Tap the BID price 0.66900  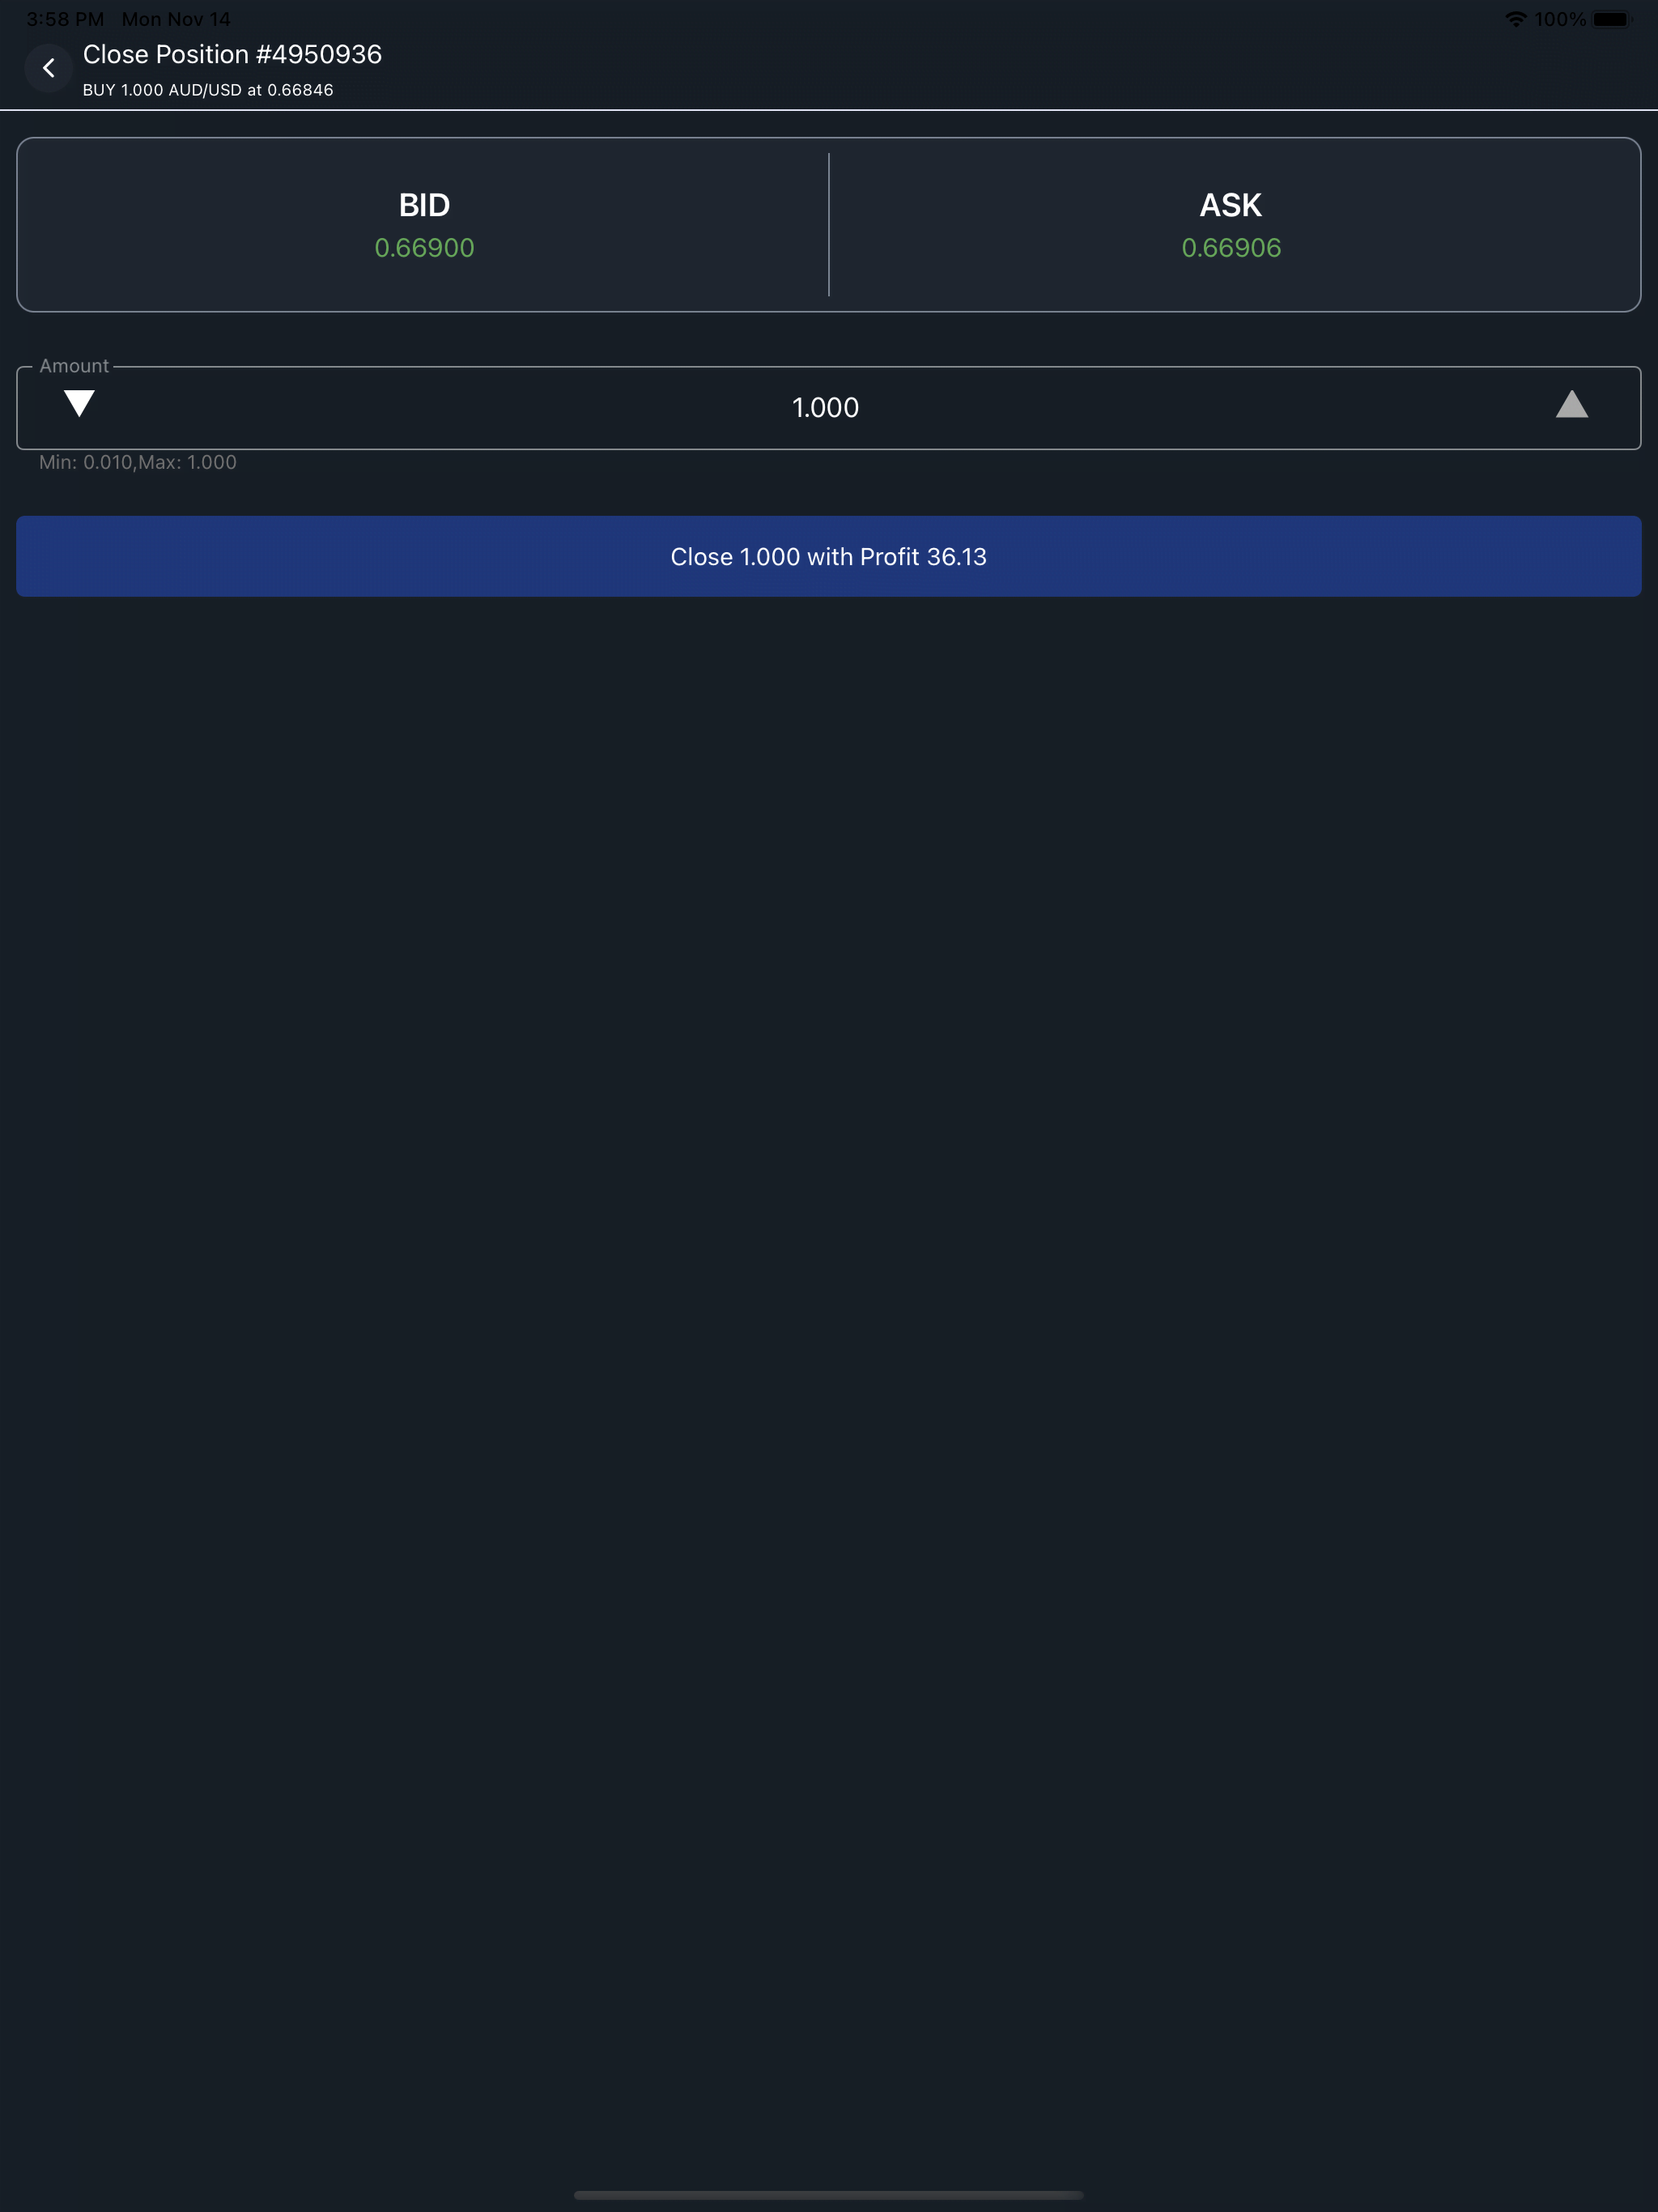pos(424,248)
